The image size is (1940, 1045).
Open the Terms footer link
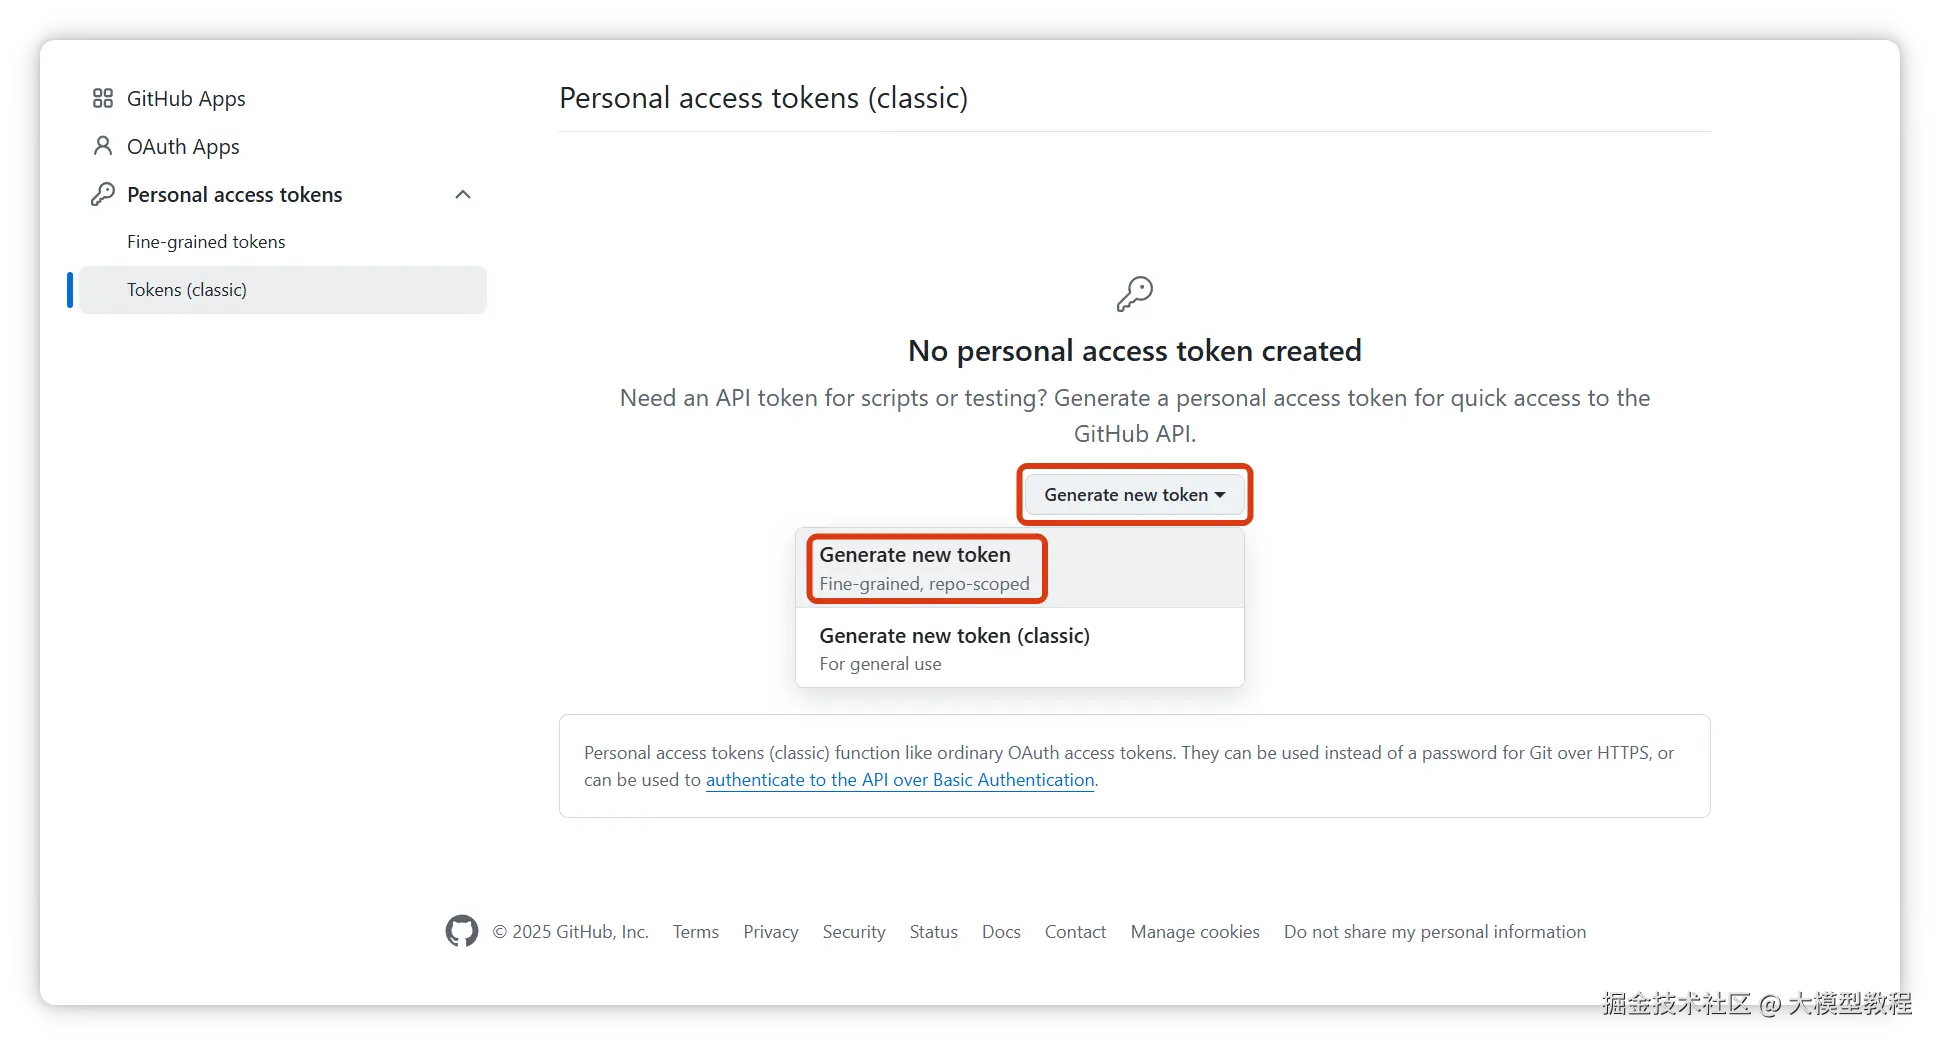[x=695, y=932]
